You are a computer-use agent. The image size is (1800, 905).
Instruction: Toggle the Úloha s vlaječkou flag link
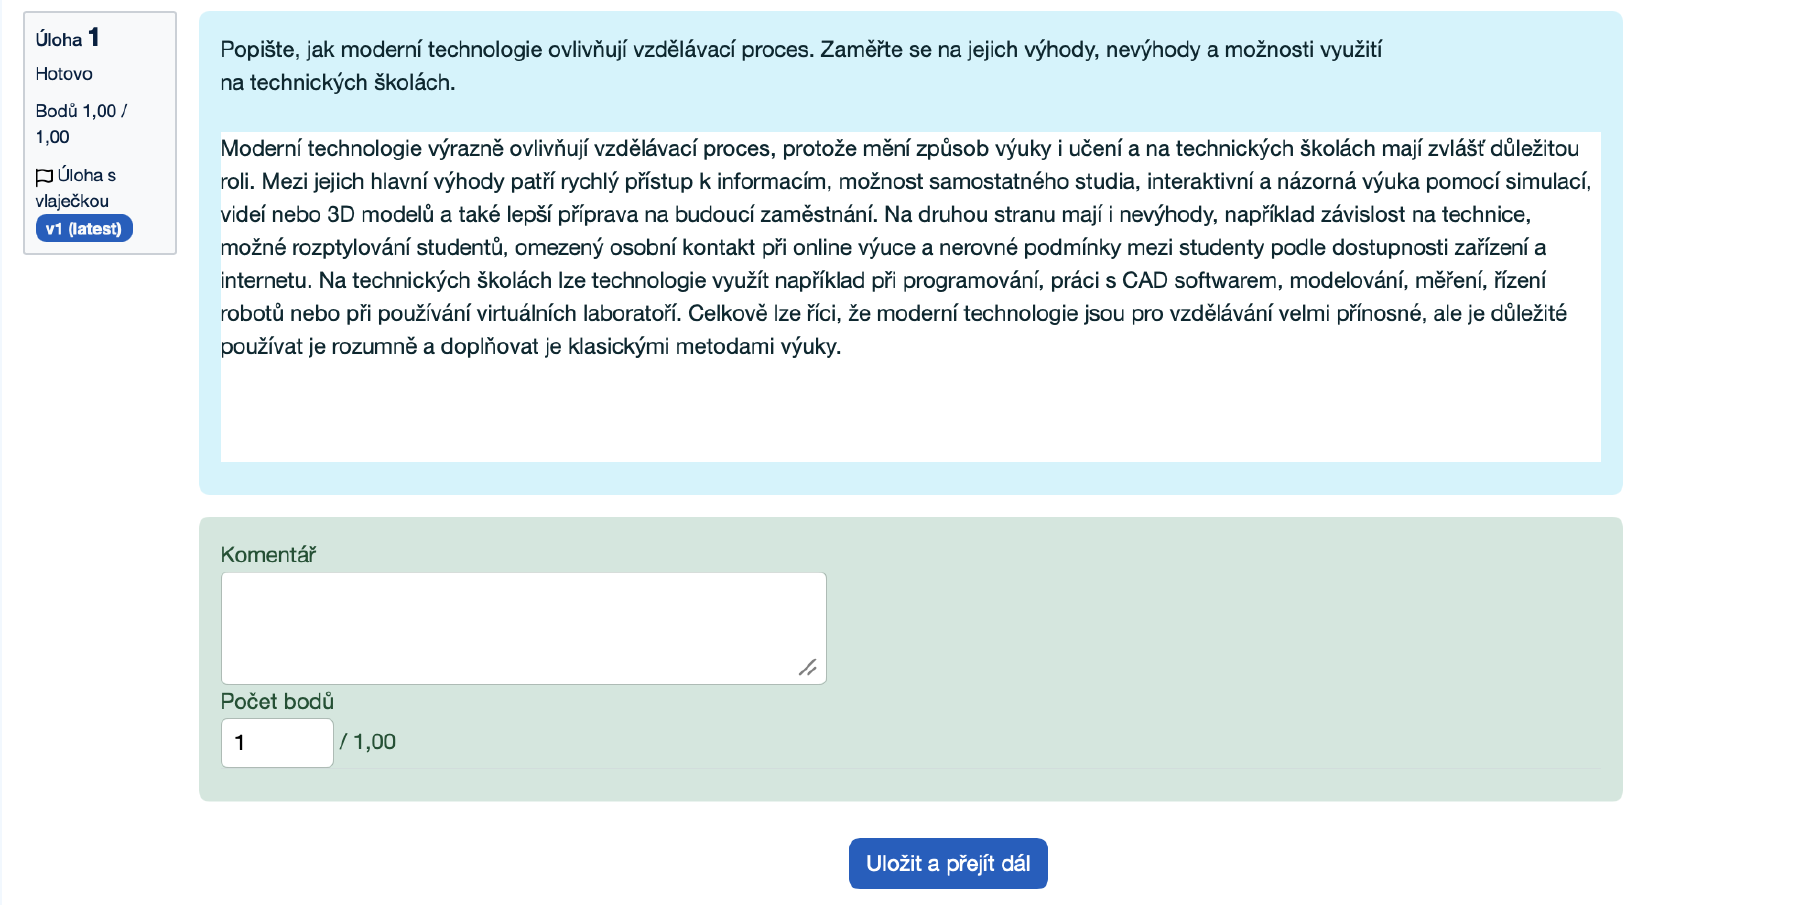coord(76,188)
